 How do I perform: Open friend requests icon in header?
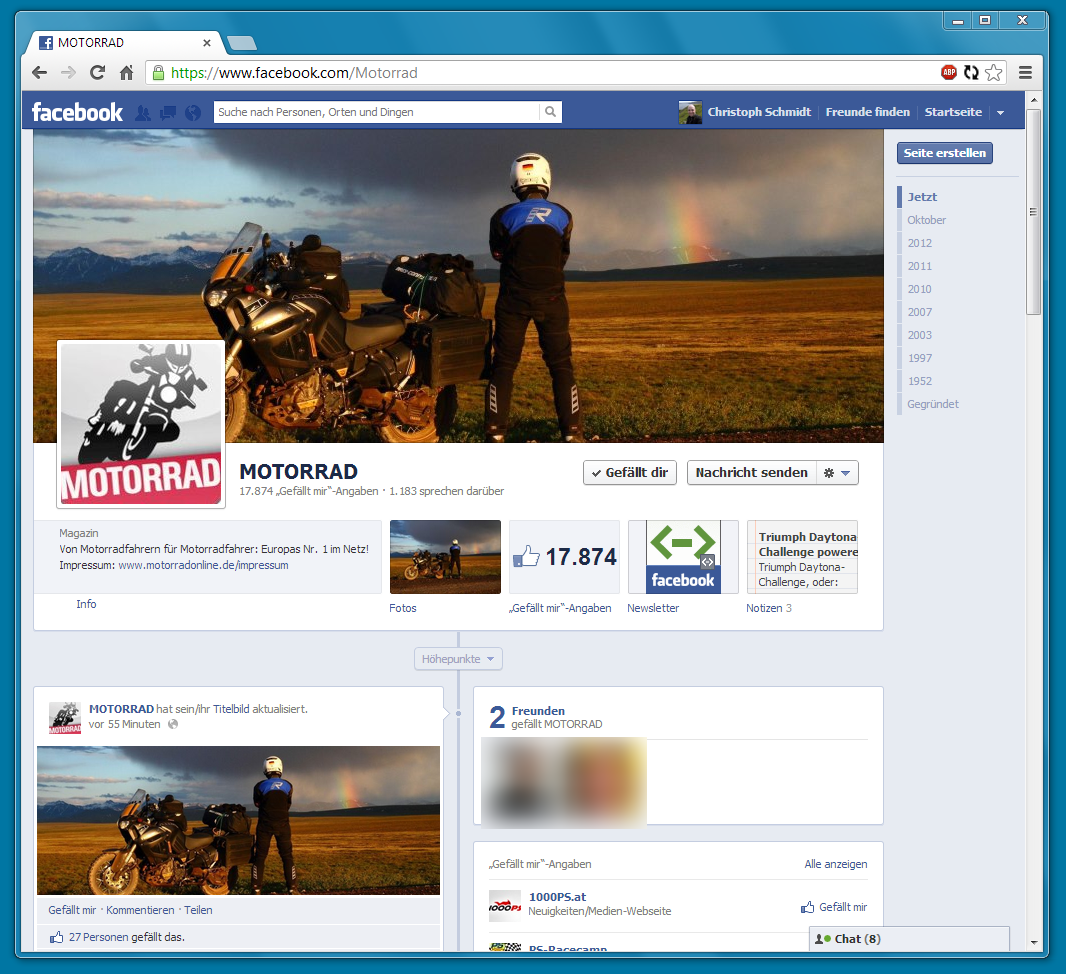pos(143,113)
